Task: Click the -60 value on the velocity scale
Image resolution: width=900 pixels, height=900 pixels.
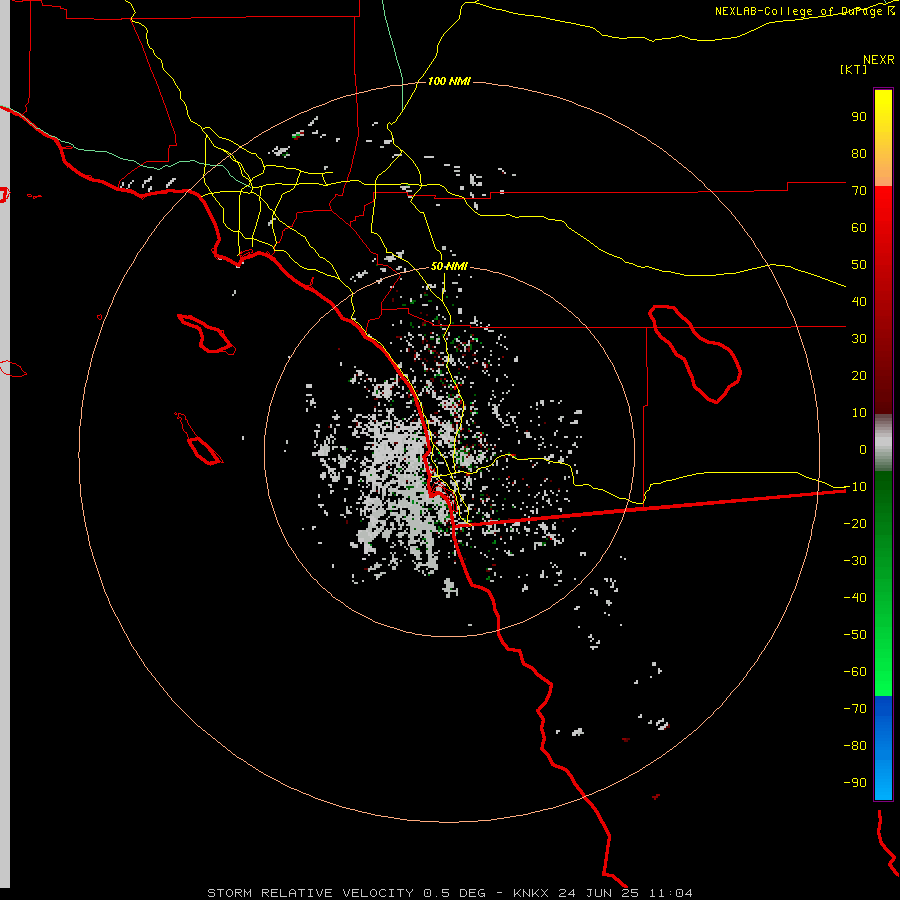Action: point(855,672)
